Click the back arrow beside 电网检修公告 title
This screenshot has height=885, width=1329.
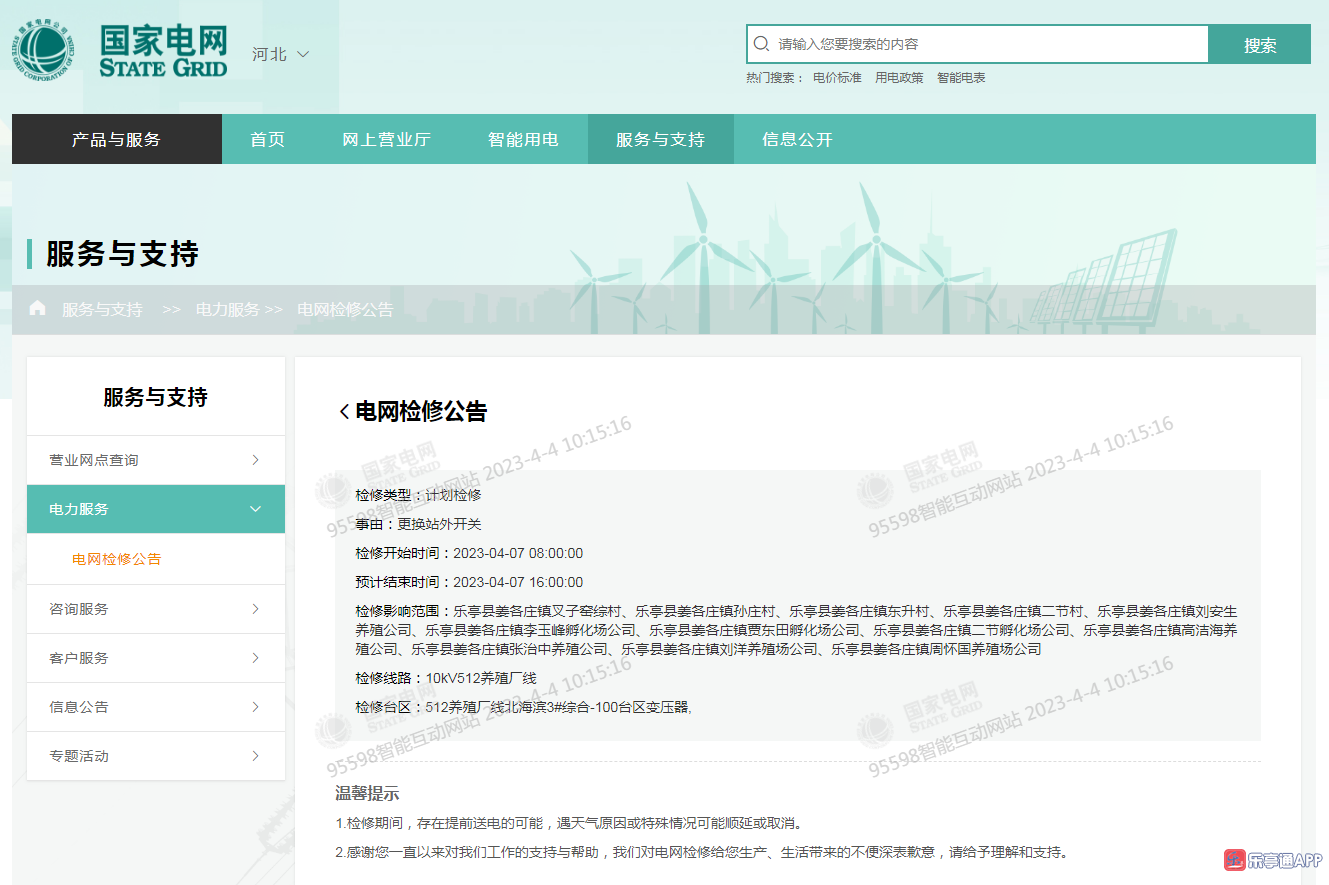(x=344, y=412)
